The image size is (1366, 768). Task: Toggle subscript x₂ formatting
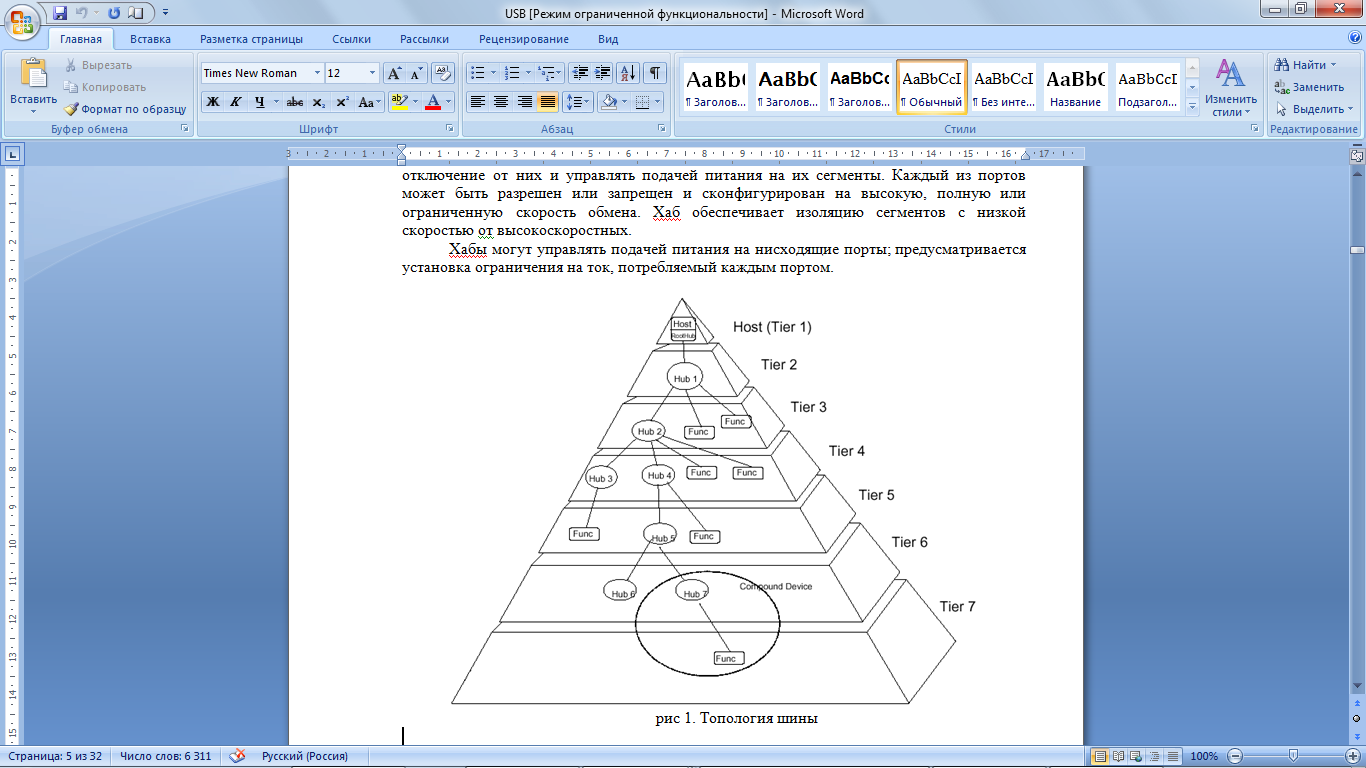318,102
